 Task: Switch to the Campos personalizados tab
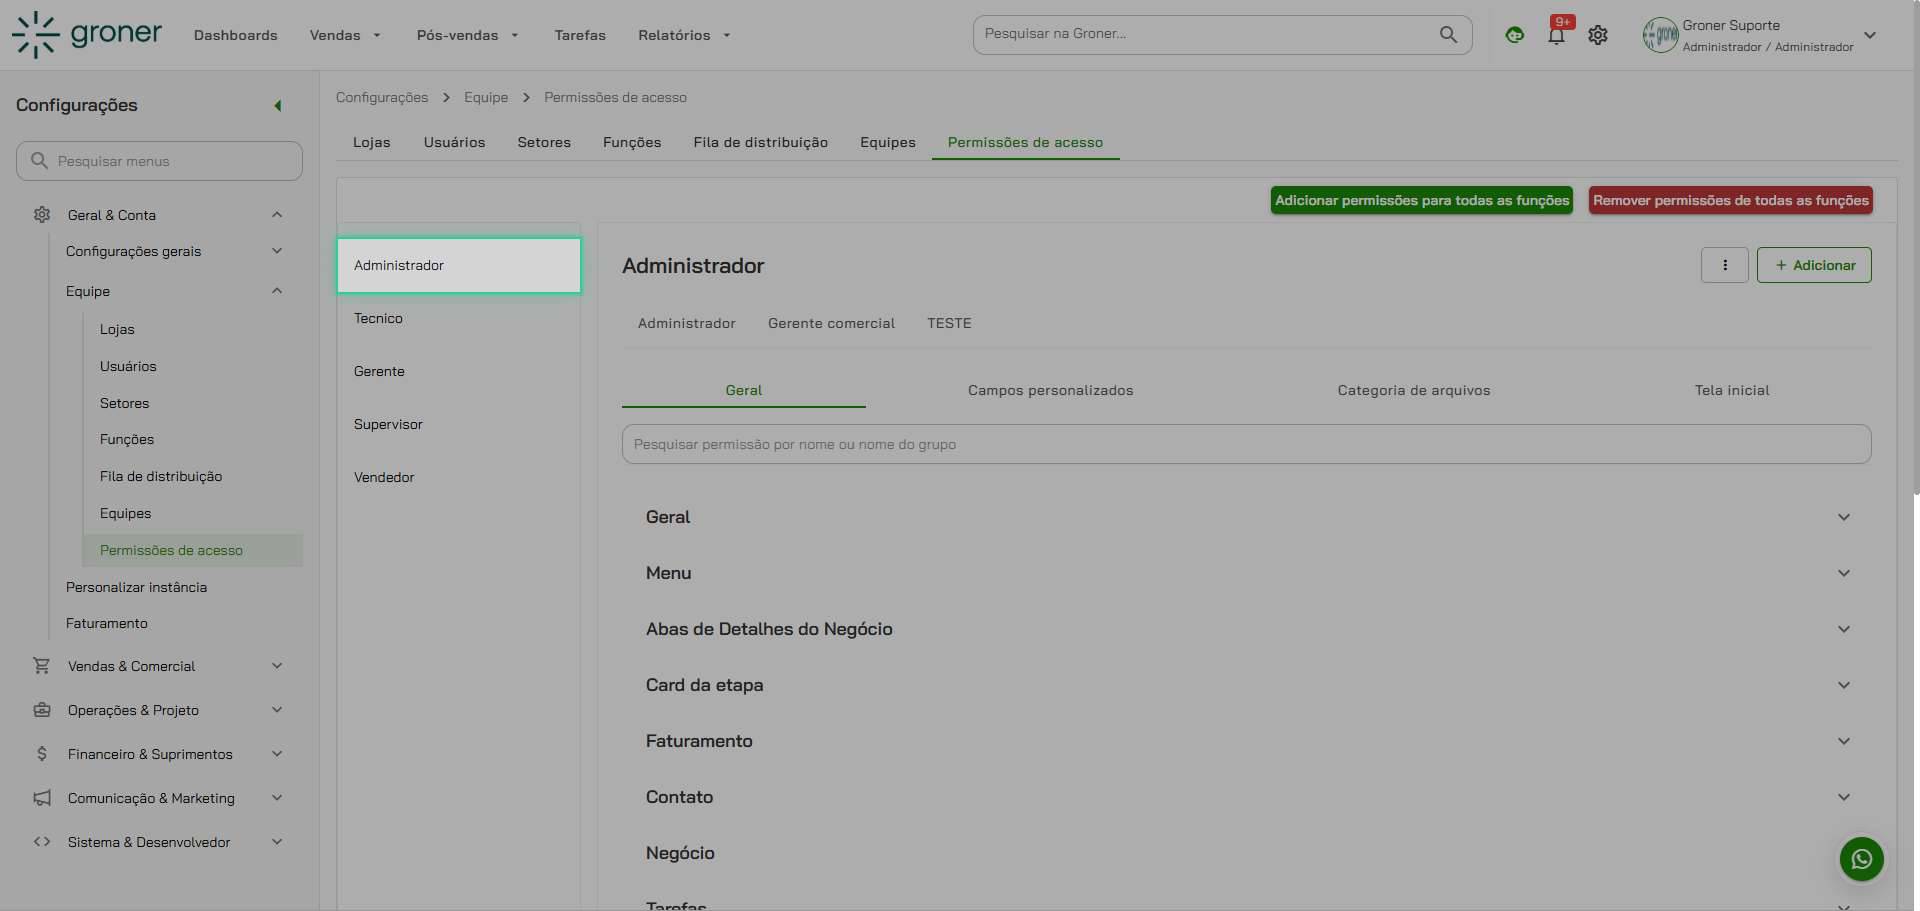point(1050,390)
